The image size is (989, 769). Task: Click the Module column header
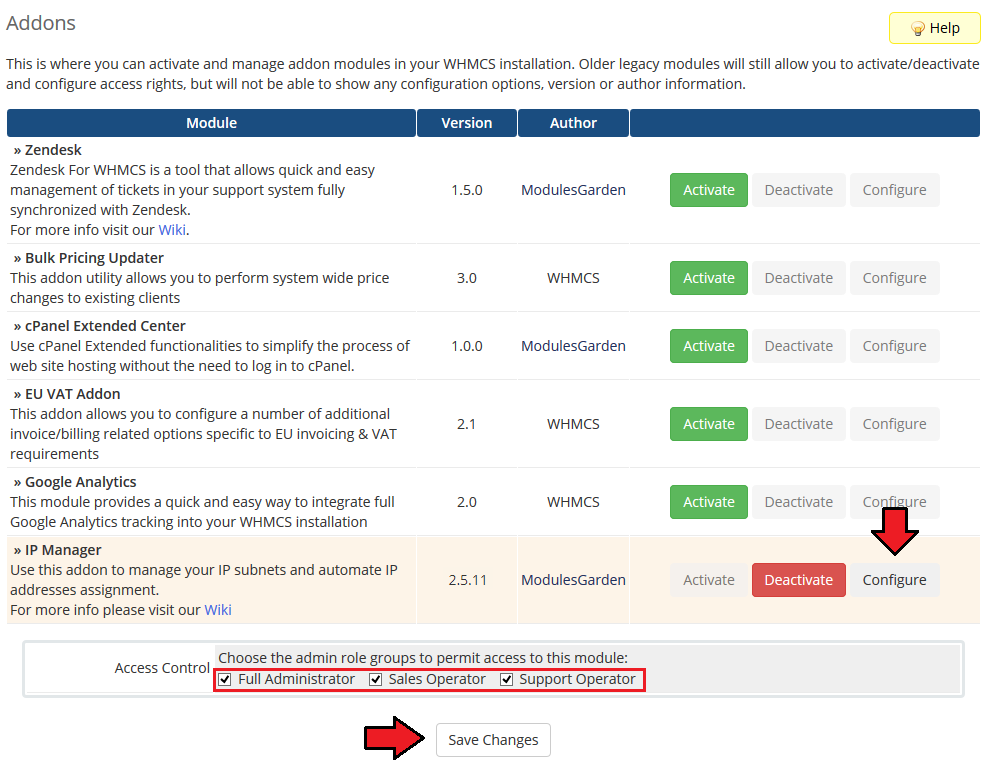(211, 123)
